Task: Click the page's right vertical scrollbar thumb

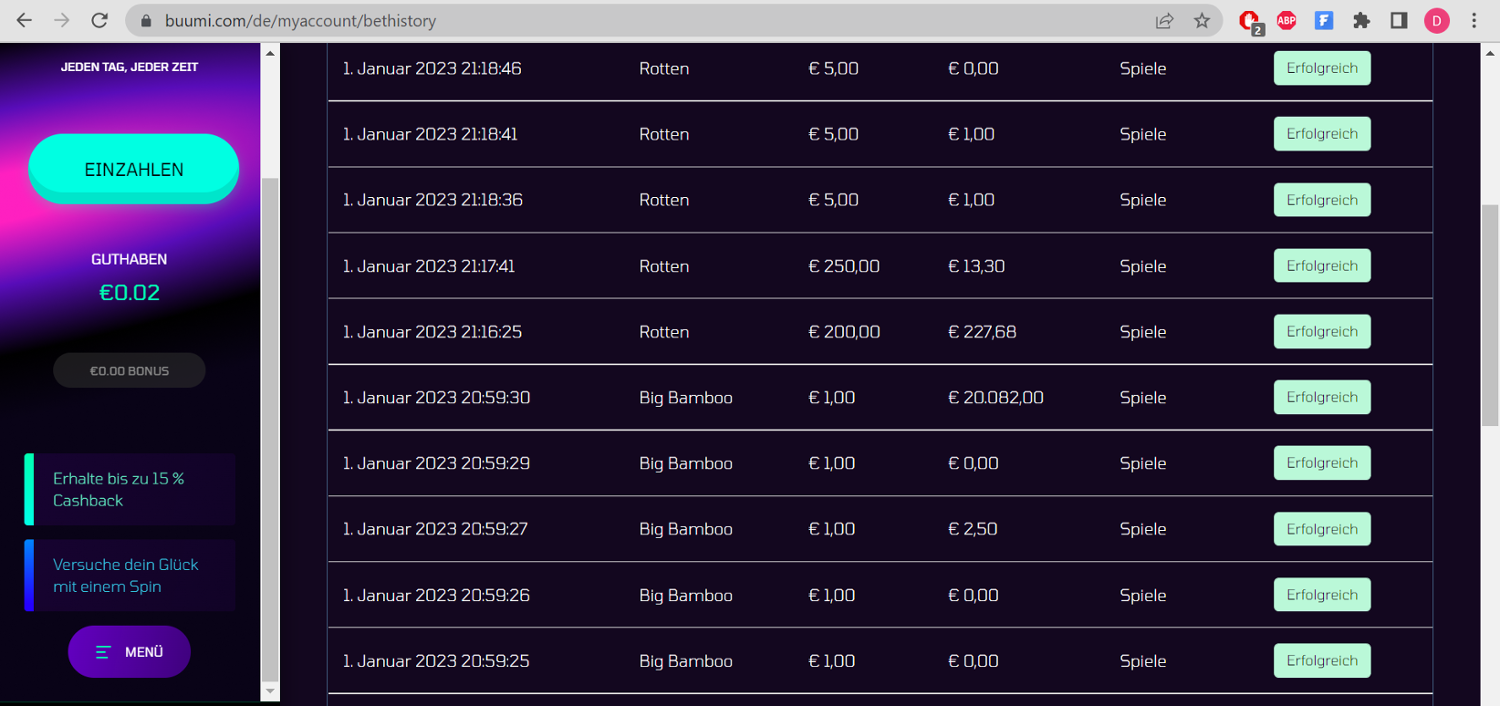Action: 1490,315
